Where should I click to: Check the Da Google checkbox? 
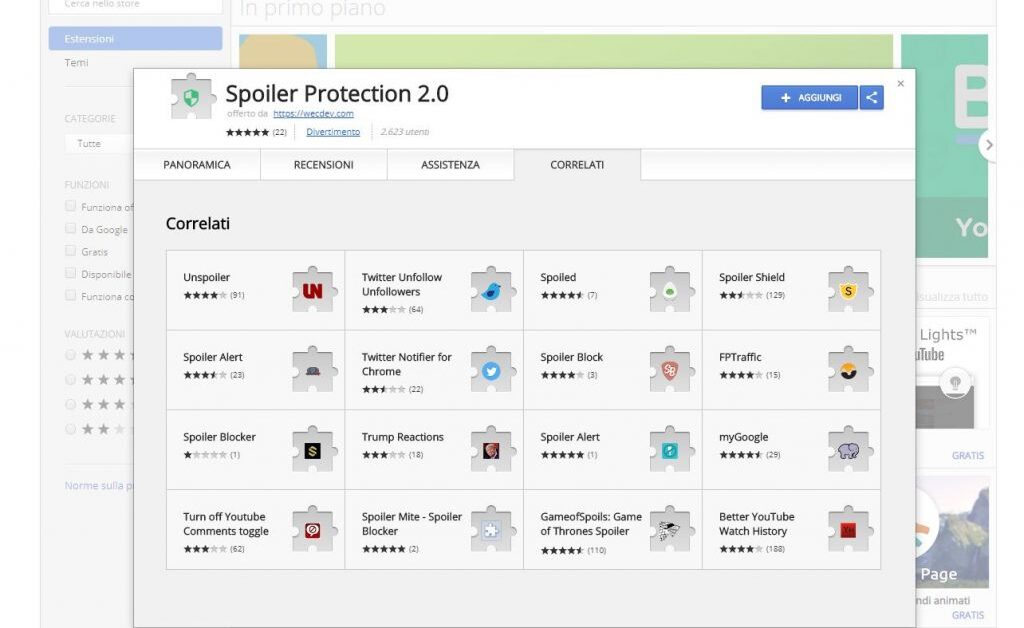click(x=71, y=228)
